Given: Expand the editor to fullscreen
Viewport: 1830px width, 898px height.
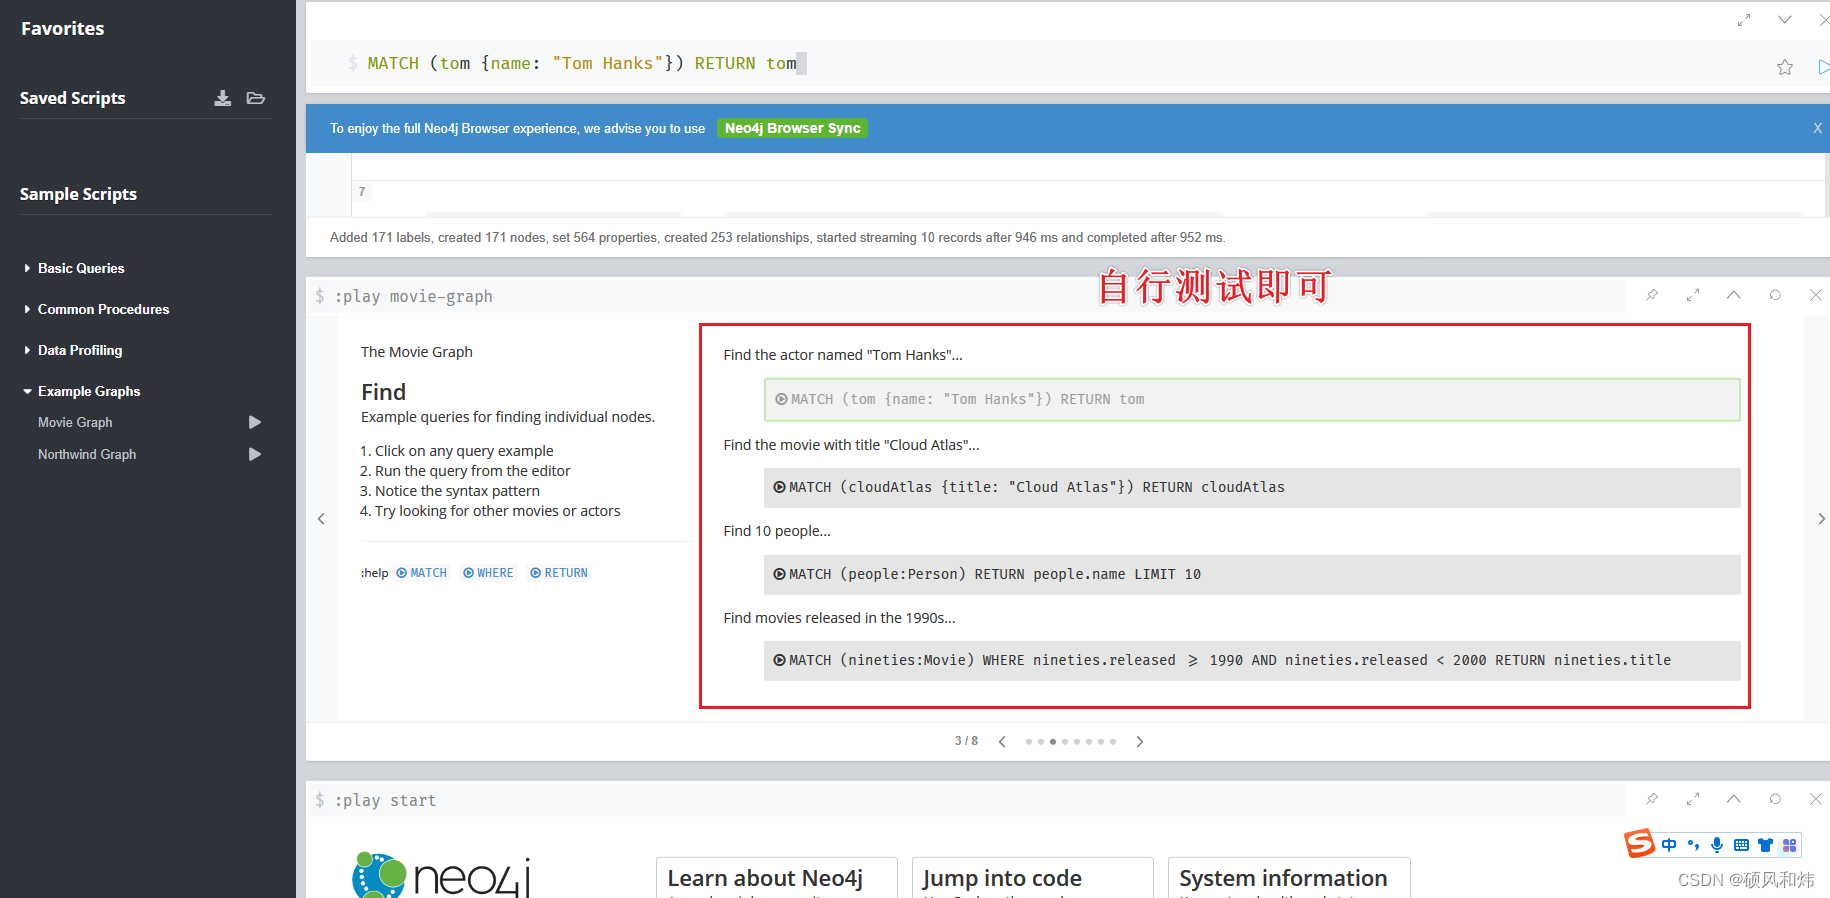Looking at the screenshot, I should [x=1744, y=20].
